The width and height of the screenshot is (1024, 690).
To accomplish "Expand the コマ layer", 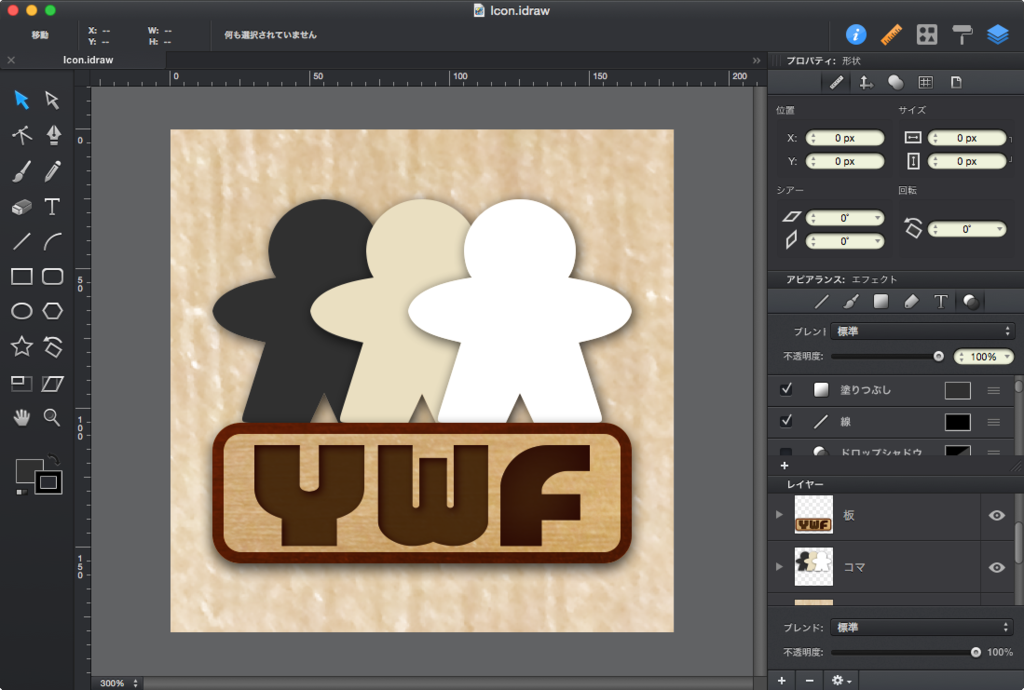I will pyautogui.click(x=779, y=566).
